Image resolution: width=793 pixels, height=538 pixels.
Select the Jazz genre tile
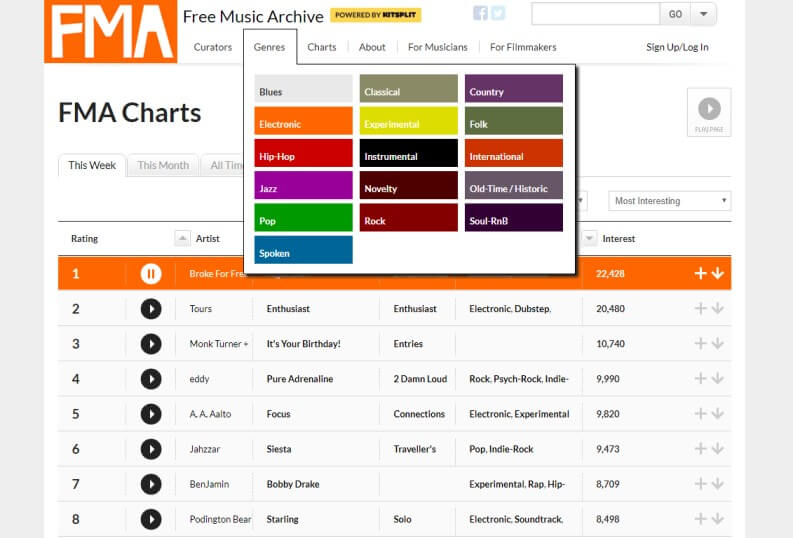point(303,185)
